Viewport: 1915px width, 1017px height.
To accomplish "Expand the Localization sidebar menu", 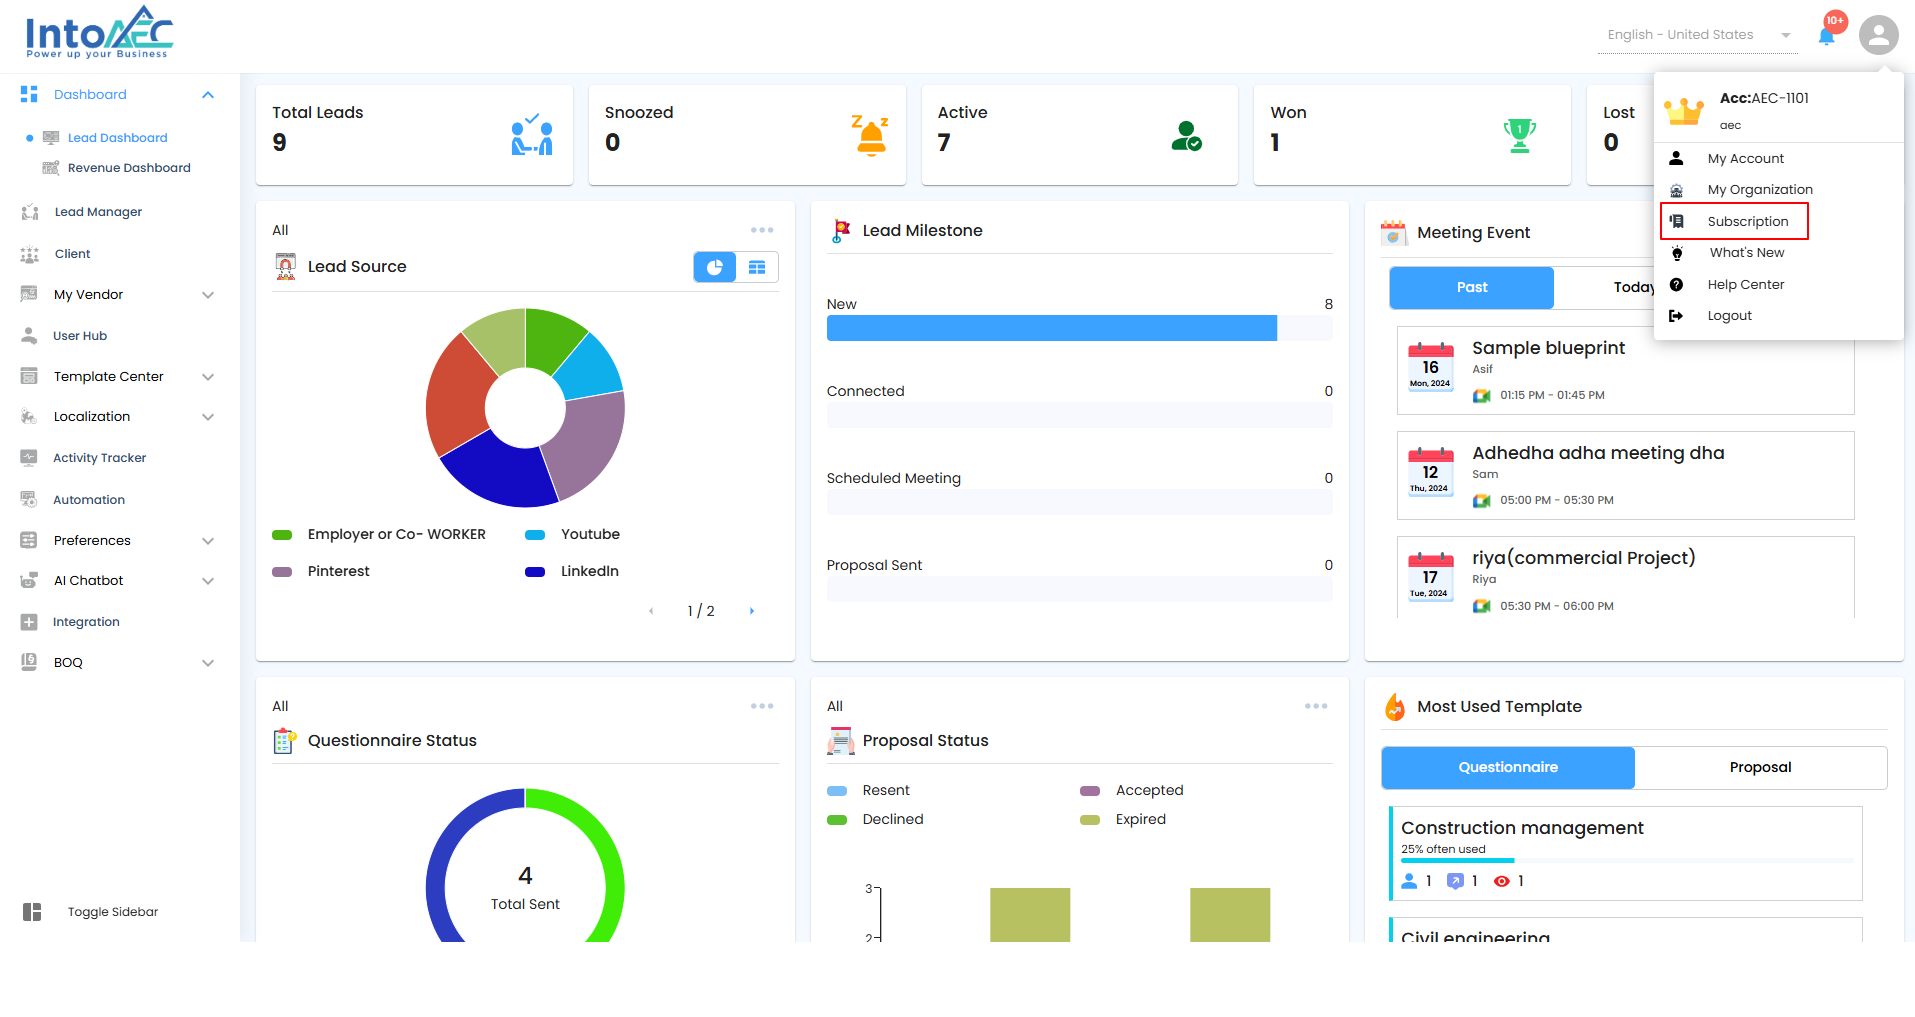I will (x=208, y=417).
